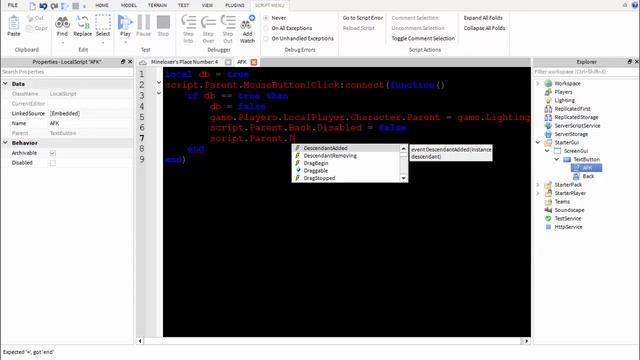
Task: Select On All Exceptions option
Action: click(266, 28)
